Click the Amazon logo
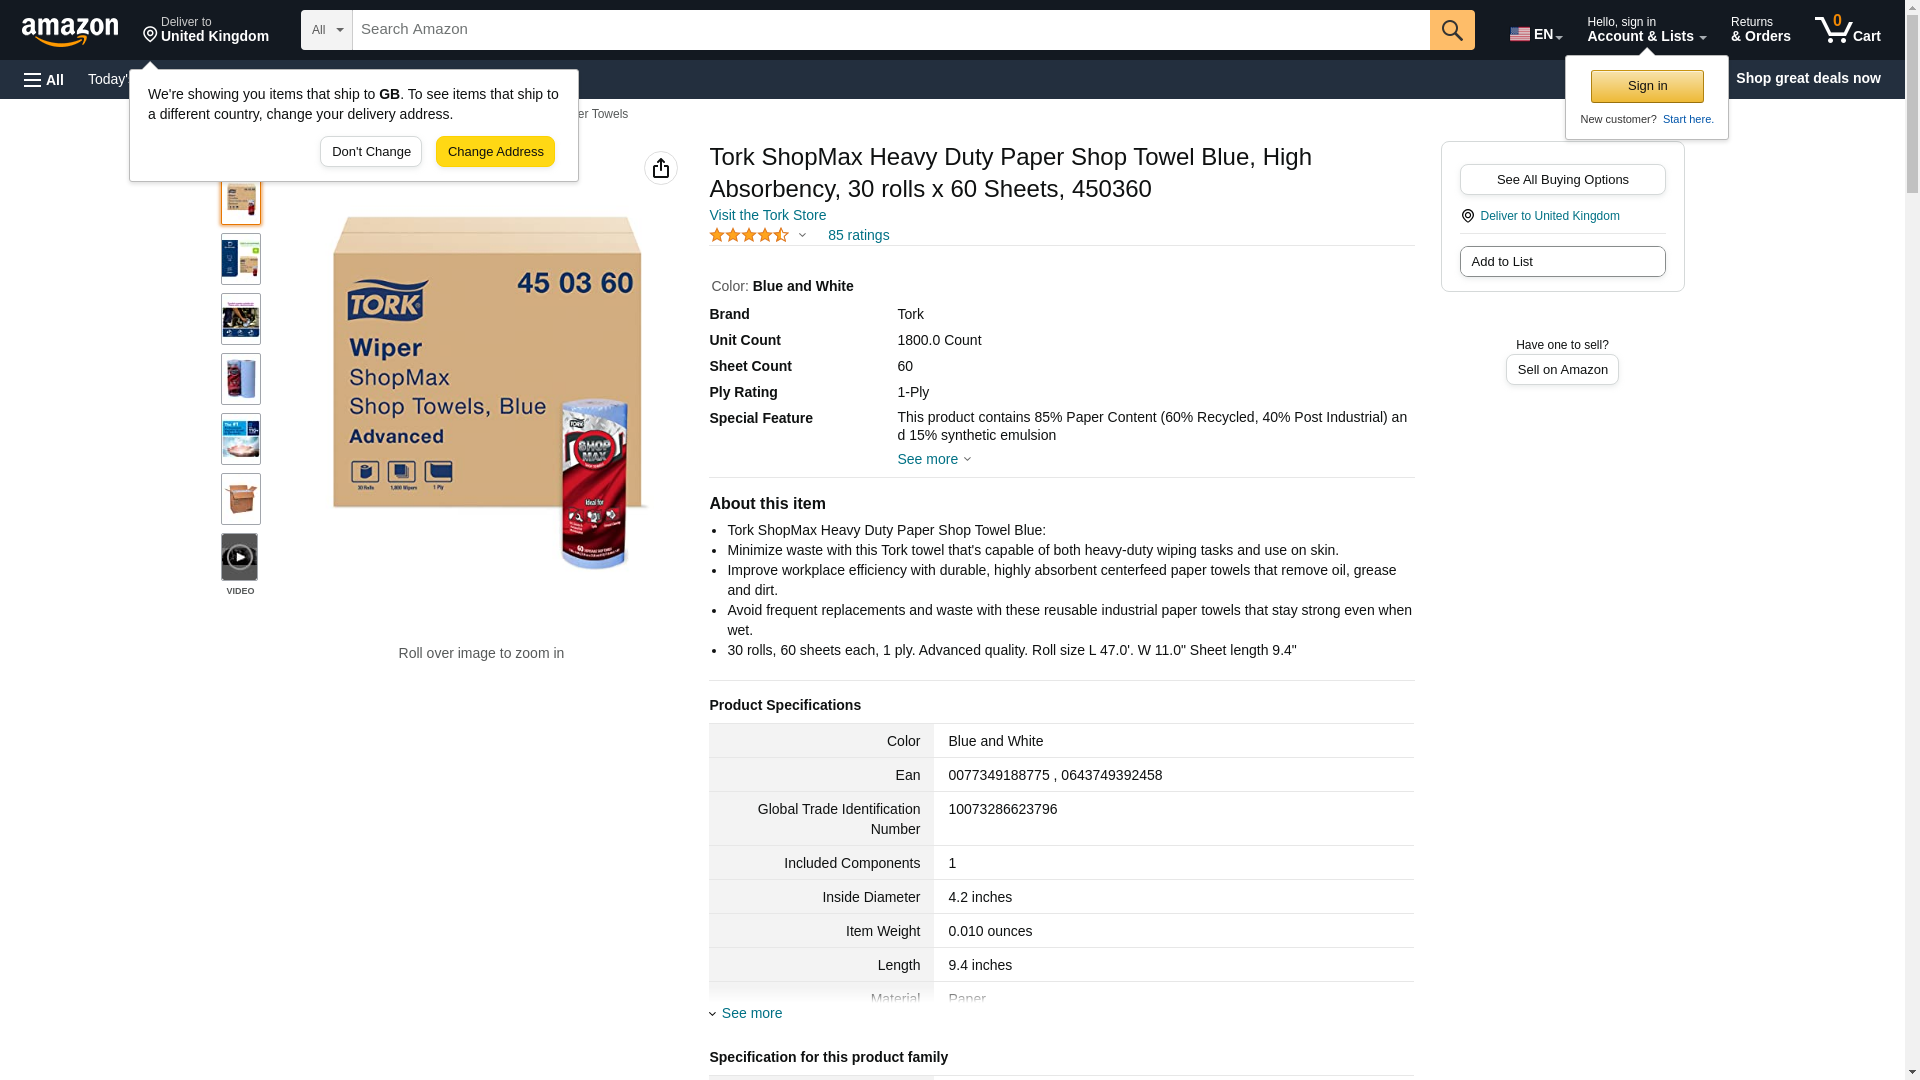 [x=70, y=30]
